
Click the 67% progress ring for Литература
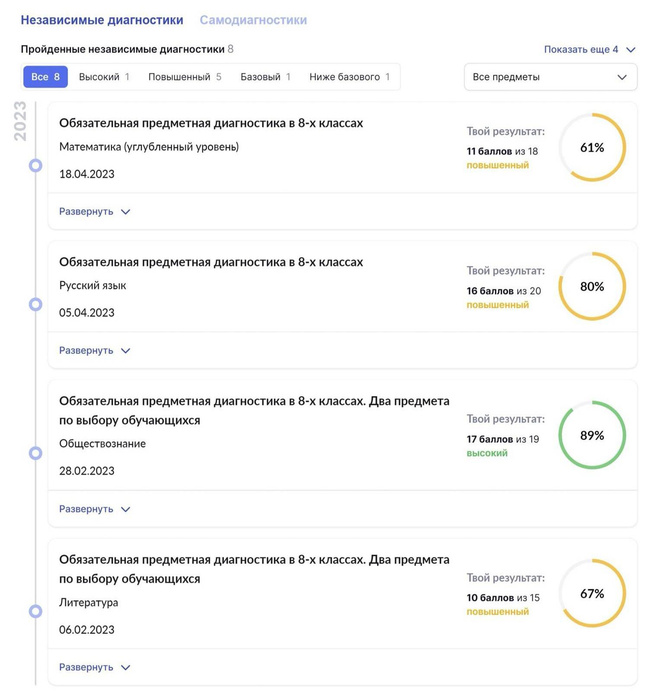coord(592,594)
